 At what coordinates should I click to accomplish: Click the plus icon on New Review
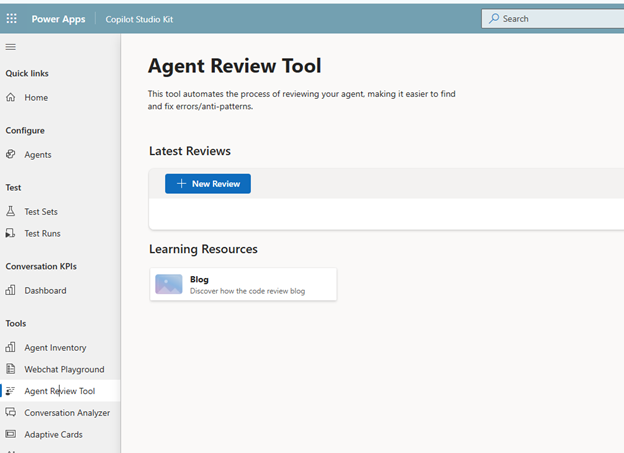point(181,184)
